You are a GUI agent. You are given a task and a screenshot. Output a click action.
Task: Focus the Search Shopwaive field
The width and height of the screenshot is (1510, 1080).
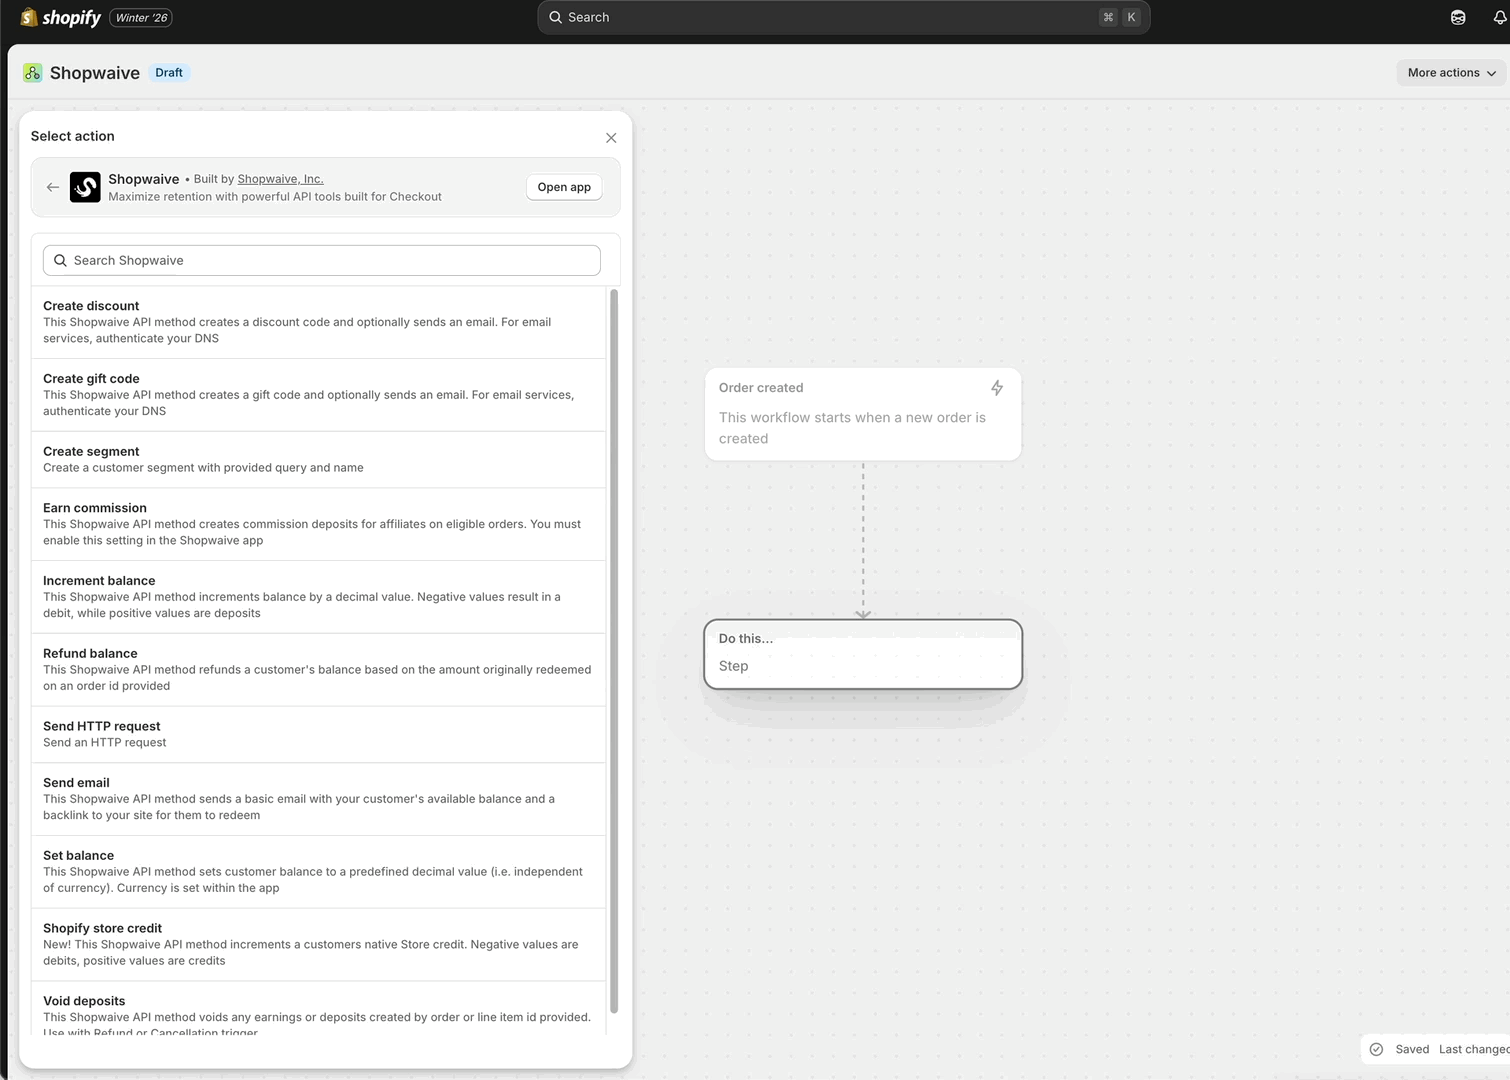tap(322, 260)
